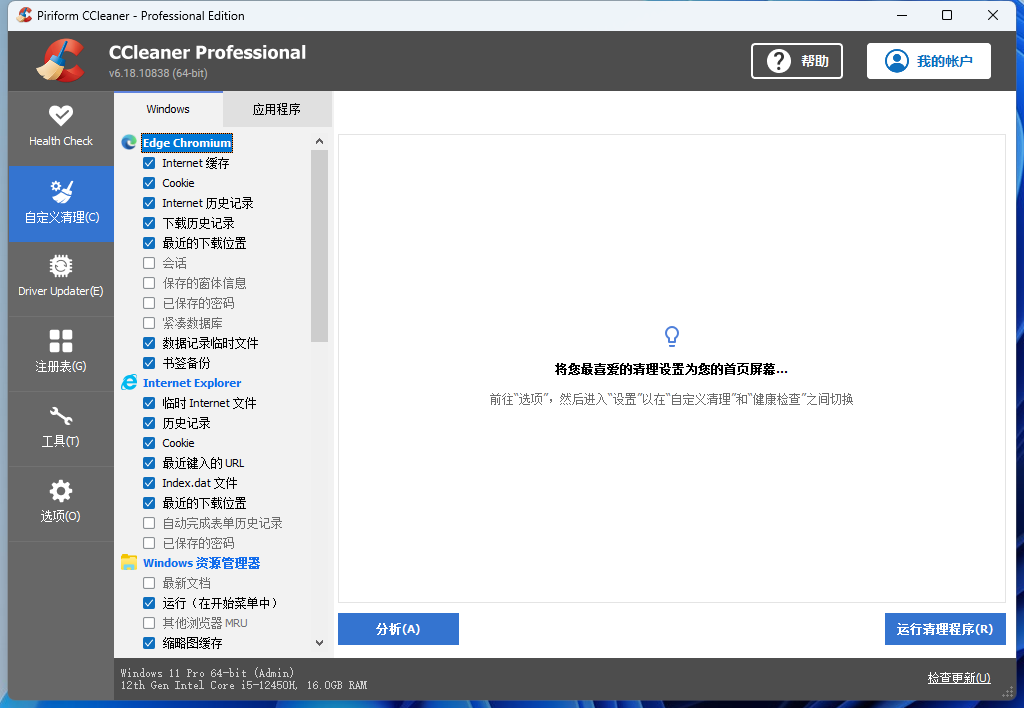The width and height of the screenshot is (1024, 708).
Task: Click the Edge Chromium browser icon
Action: (129, 142)
